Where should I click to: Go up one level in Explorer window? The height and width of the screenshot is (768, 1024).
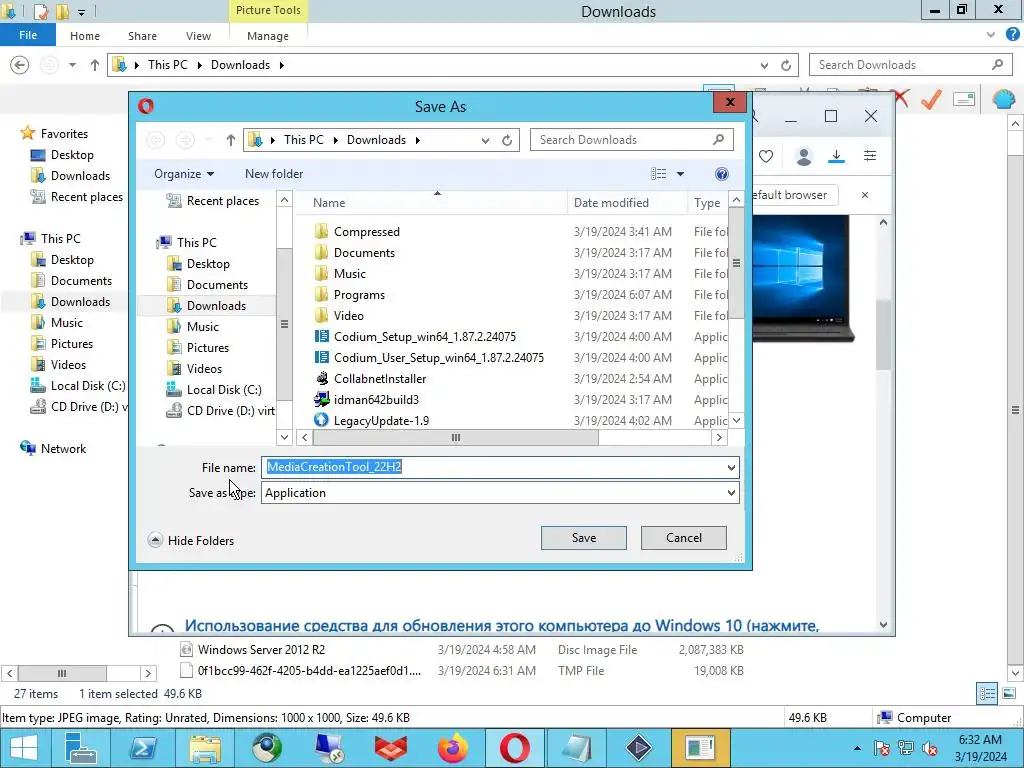(95, 65)
